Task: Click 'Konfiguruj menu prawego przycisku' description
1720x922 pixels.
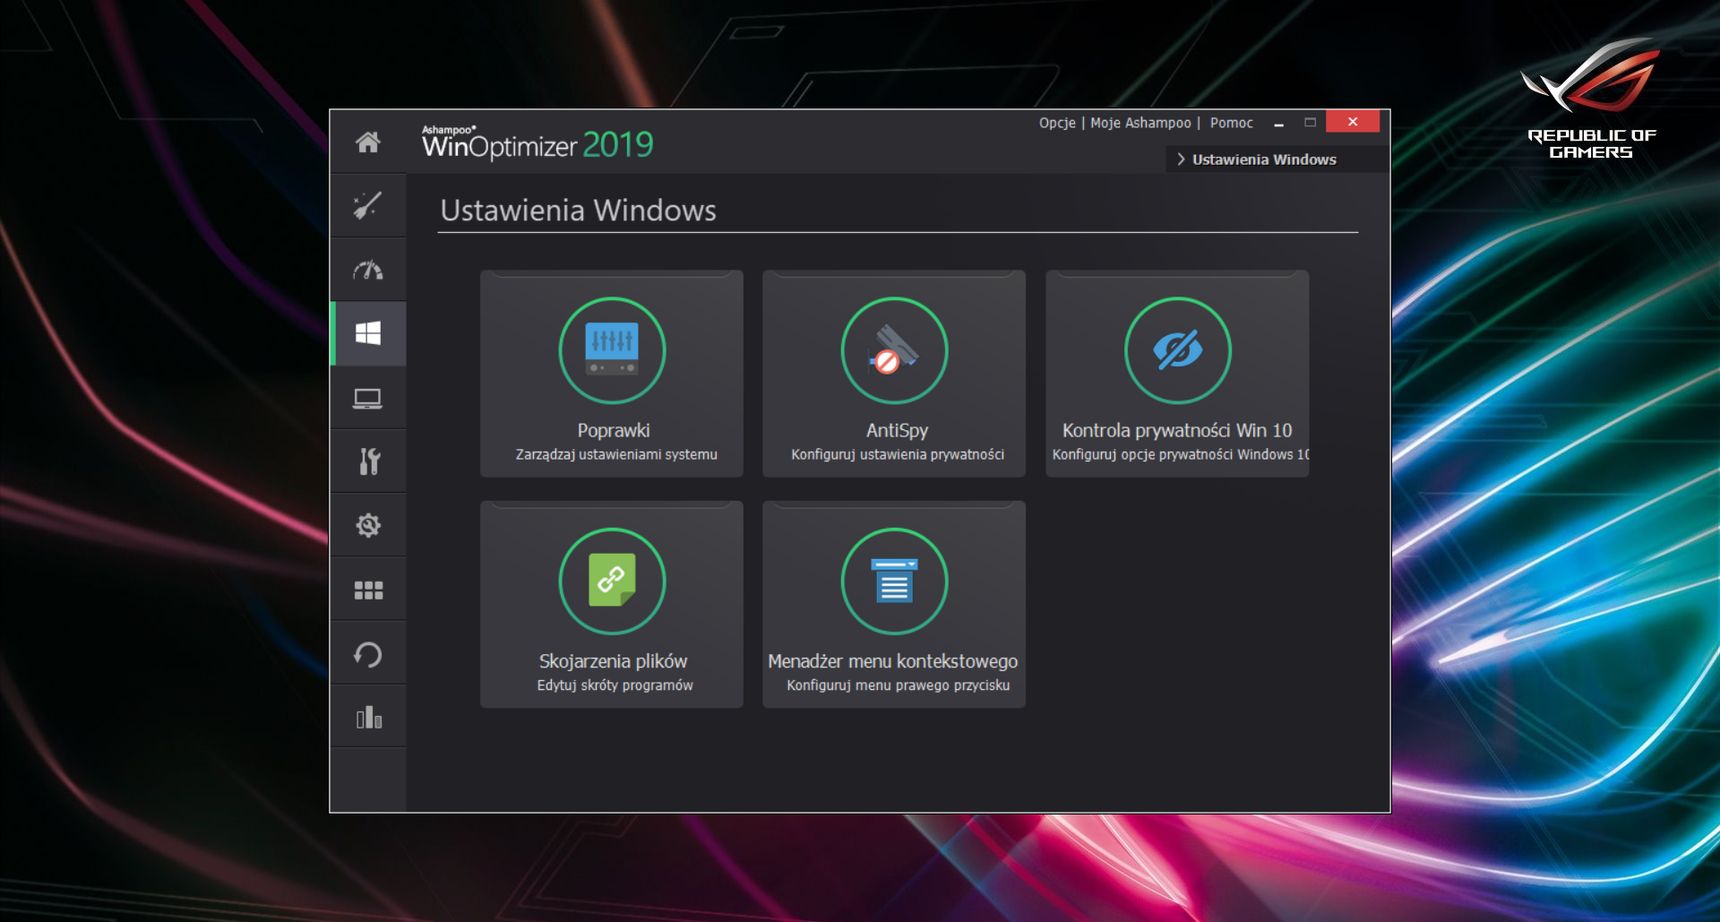Action: click(x=898, y=685)
